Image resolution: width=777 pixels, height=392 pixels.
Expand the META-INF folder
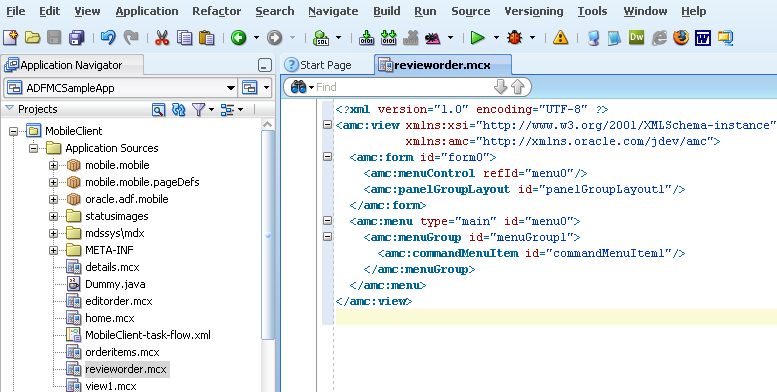pyautogui.click(x=54, y=250)
